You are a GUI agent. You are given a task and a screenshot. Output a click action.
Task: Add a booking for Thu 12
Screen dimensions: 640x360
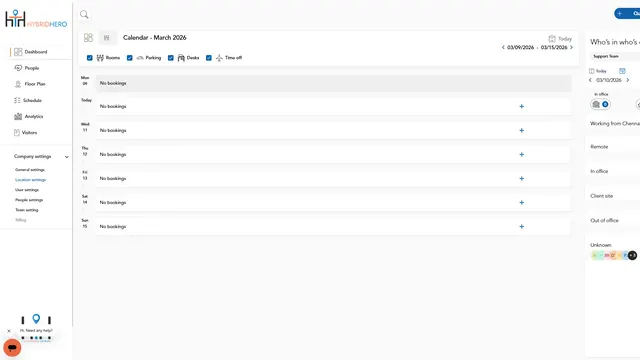(x=521, y=155)
